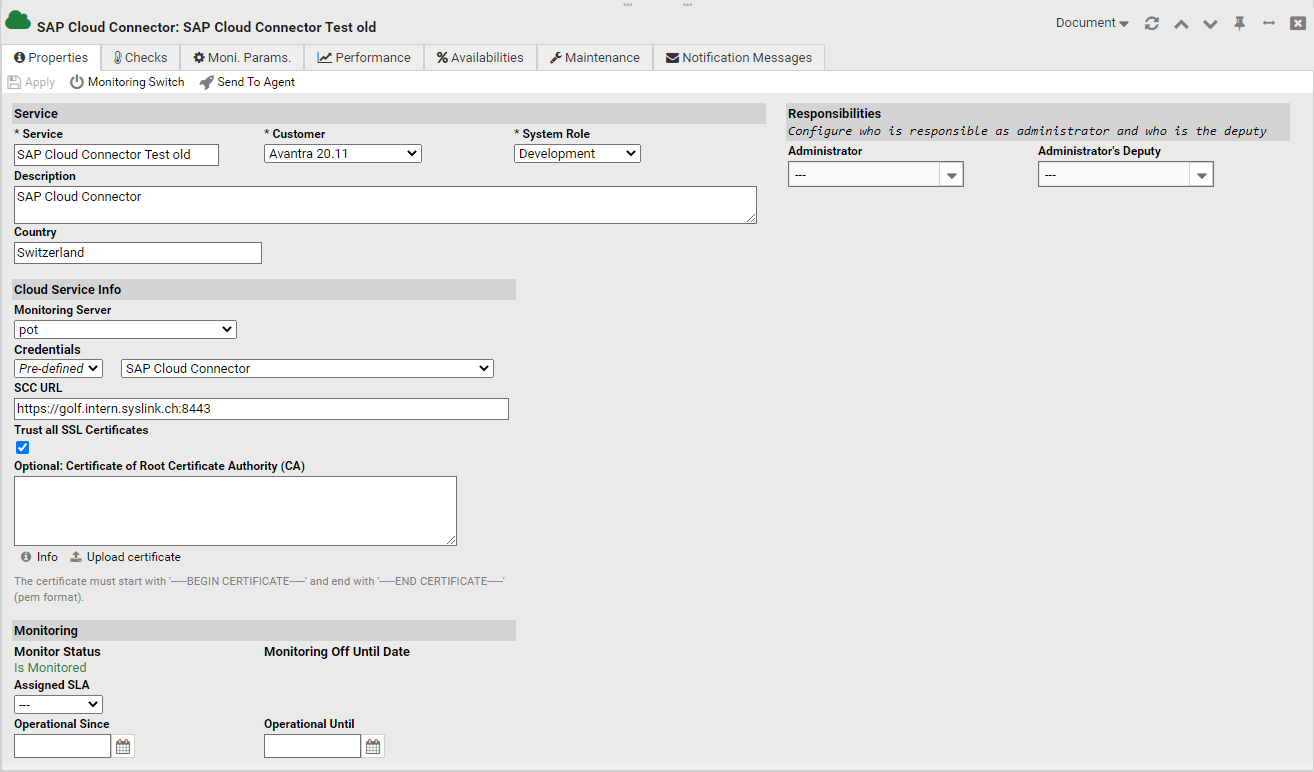1314x772 pixels.
Task: Open the Administrator dropdown arrow
Action: [x=952, y=176]
